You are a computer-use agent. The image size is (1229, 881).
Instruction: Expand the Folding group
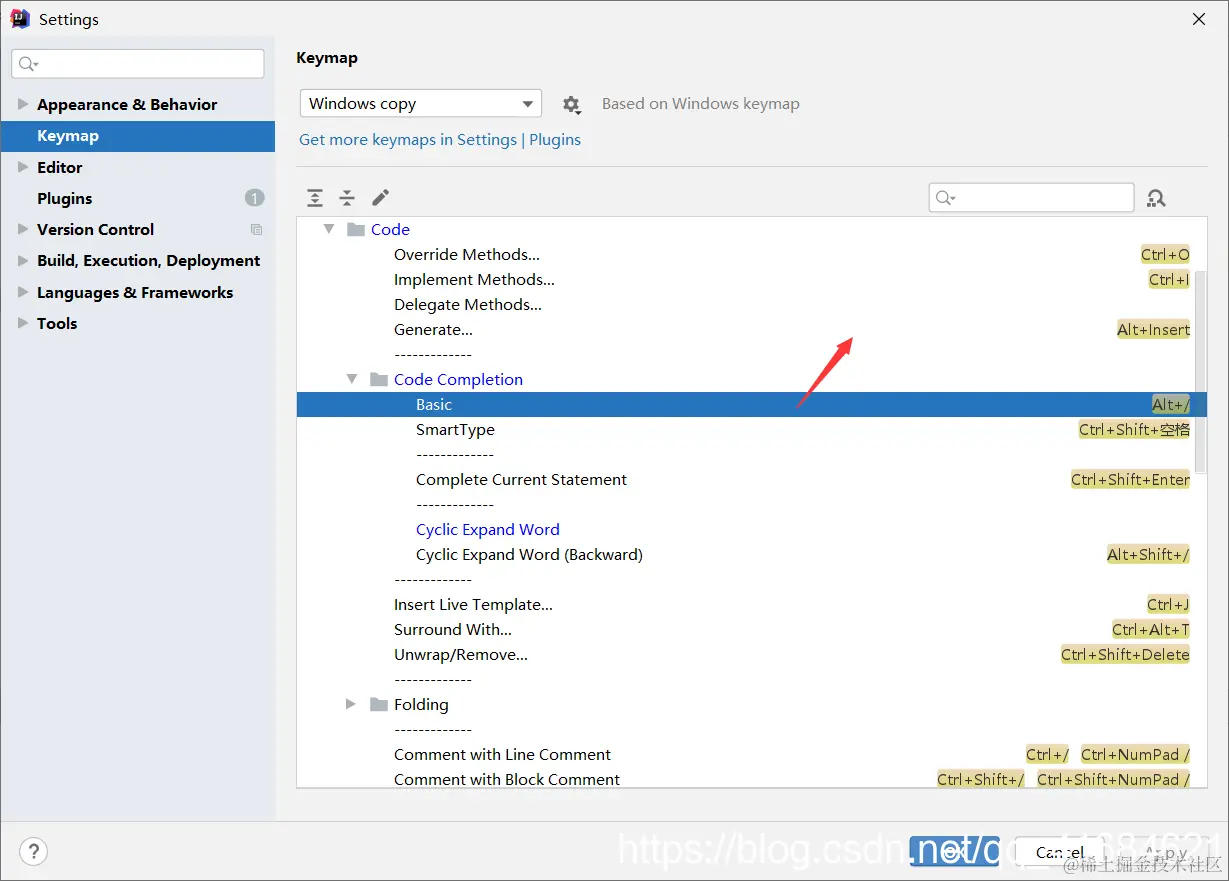click(351, 704)
